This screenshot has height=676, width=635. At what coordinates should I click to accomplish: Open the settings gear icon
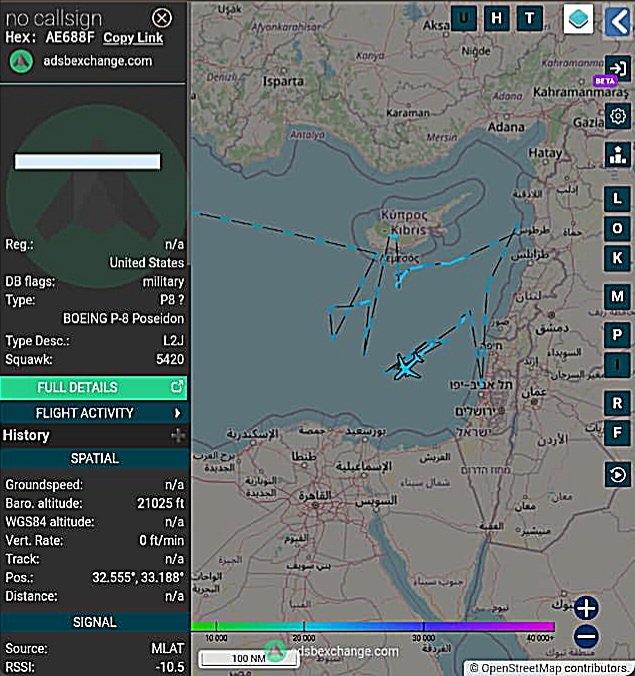click(x=618, y=116)
